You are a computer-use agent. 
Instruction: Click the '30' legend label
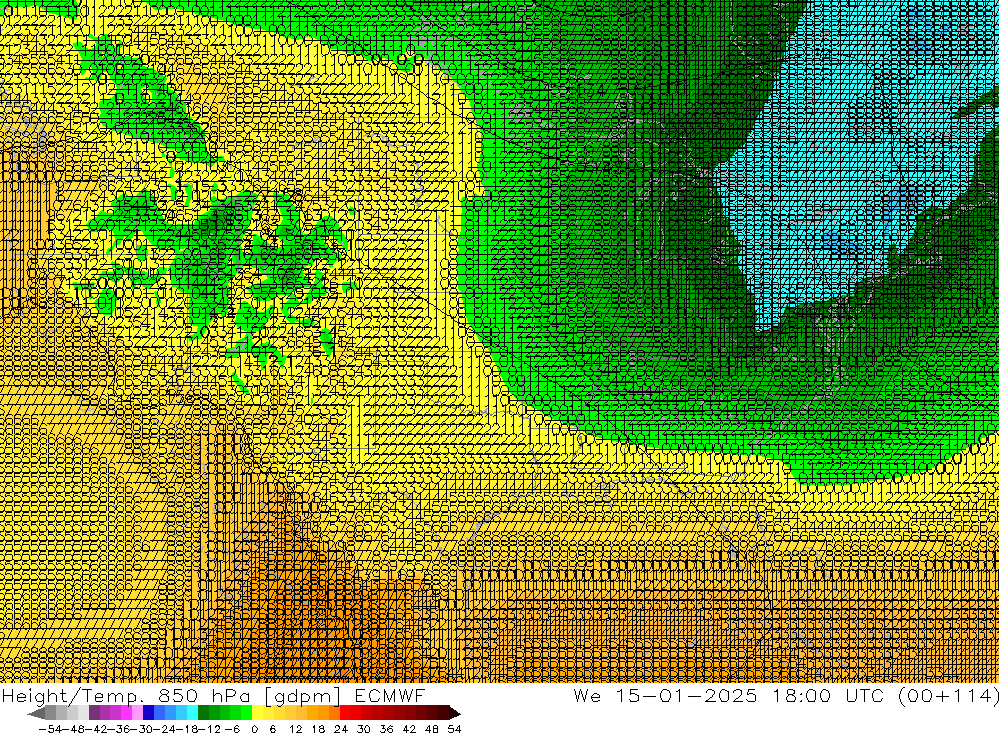(x=364, y=729)
